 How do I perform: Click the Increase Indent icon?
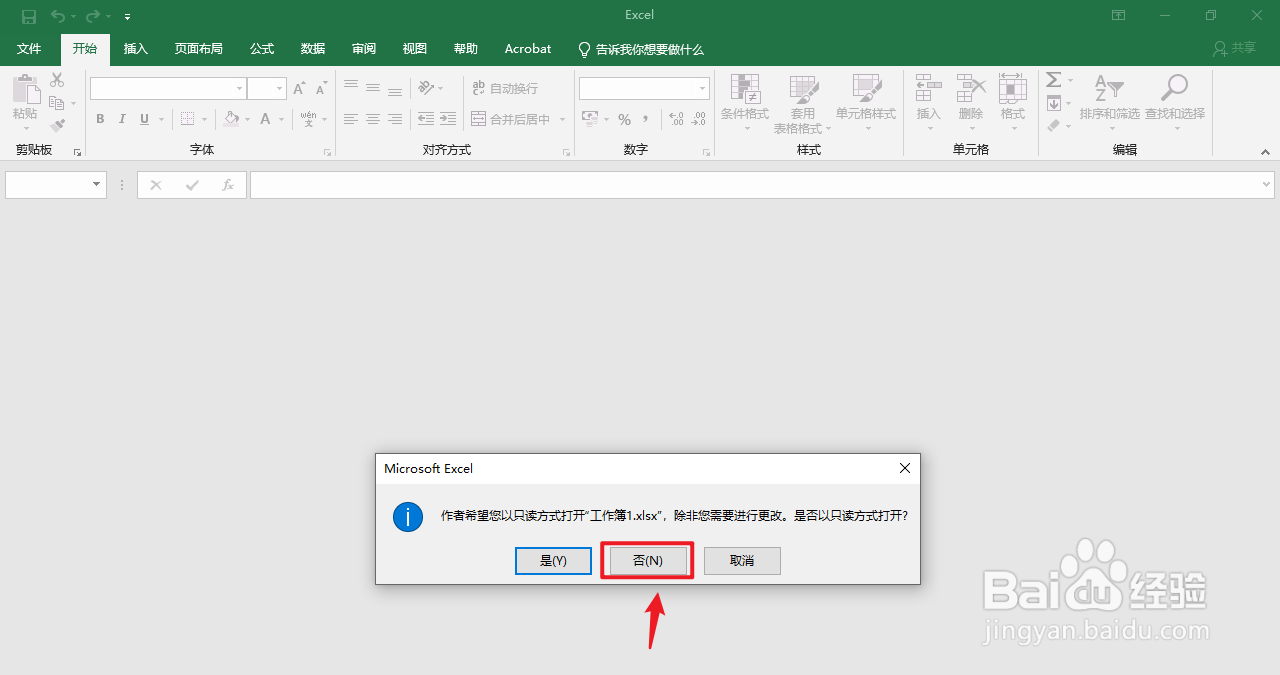point(449,119)
